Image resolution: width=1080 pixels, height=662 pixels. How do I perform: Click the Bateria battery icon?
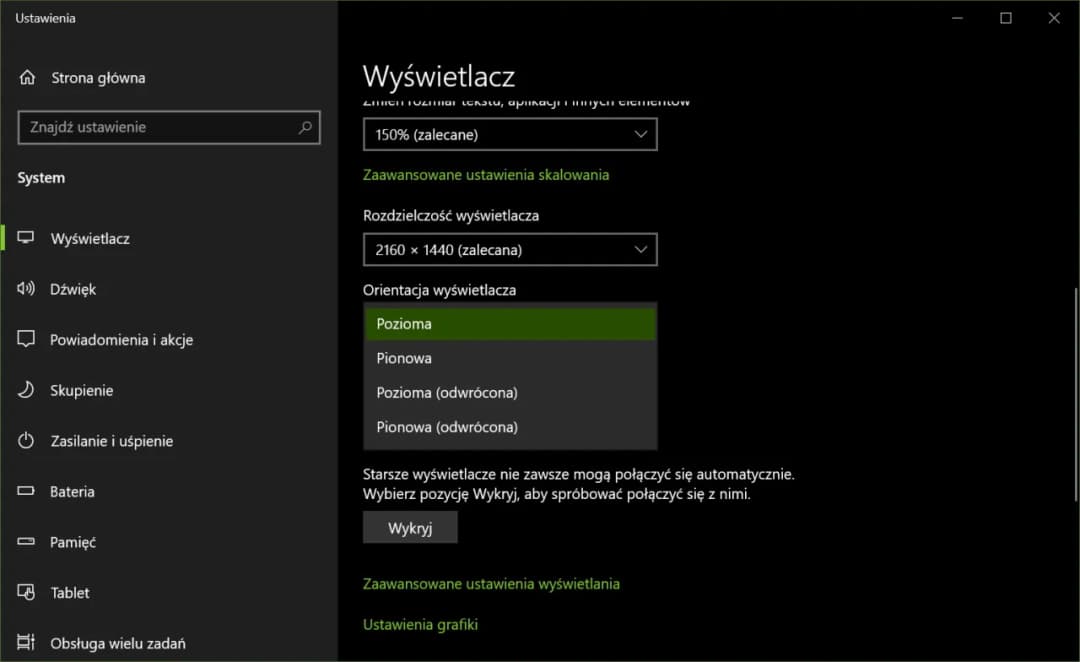point(25,491)
